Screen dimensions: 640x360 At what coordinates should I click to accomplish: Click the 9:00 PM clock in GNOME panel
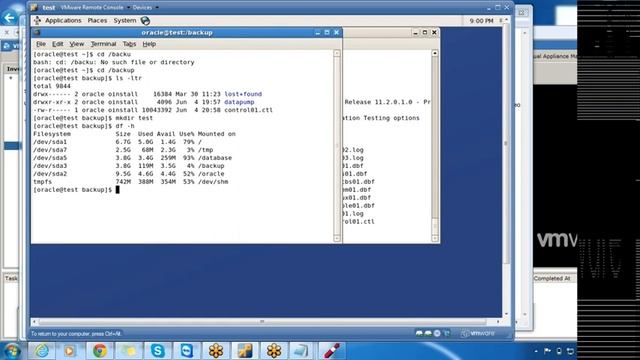click(481, 20)
